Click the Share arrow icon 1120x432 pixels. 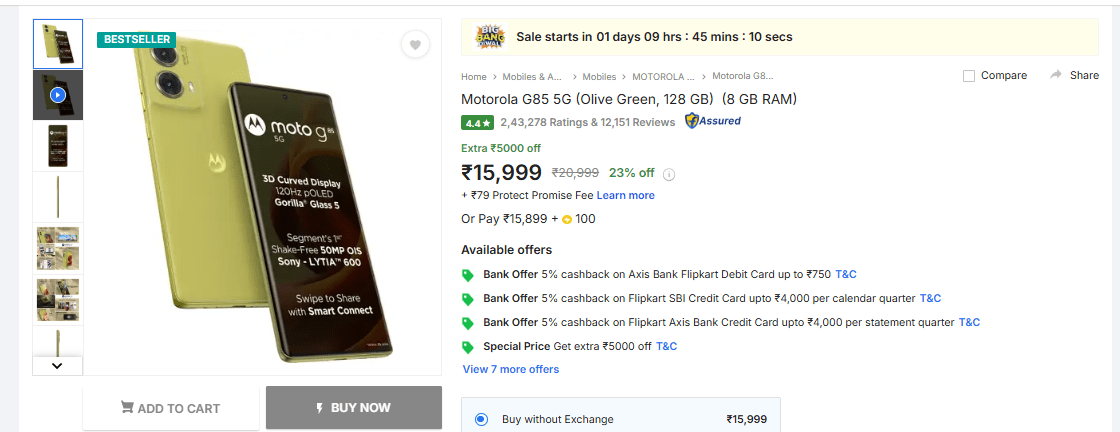pos(1056,75)
